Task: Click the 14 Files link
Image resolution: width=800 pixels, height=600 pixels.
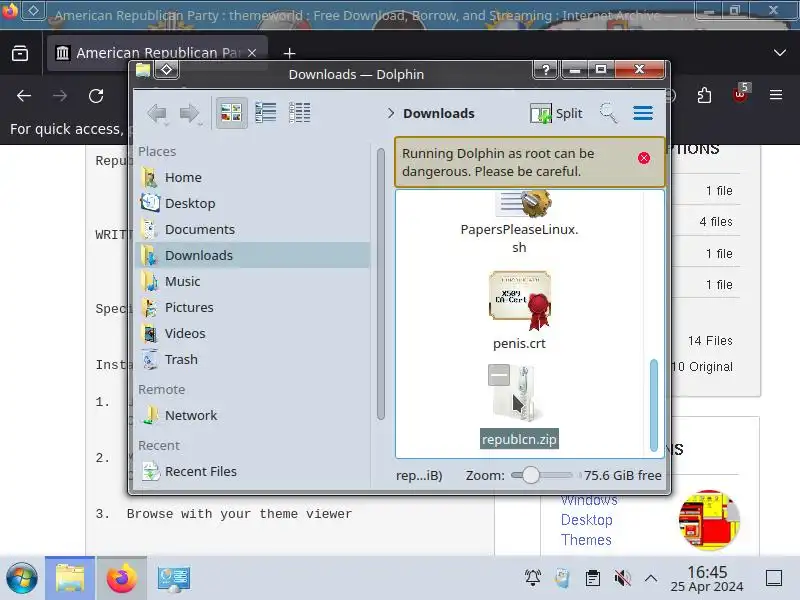Action: tap(710, 341)
